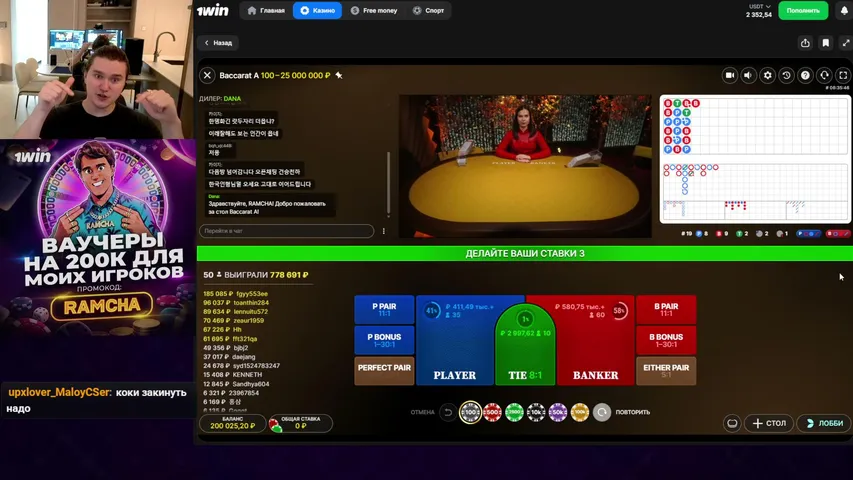Click the undo bet arrow icon
853x480 pixels.
[448, 413]
